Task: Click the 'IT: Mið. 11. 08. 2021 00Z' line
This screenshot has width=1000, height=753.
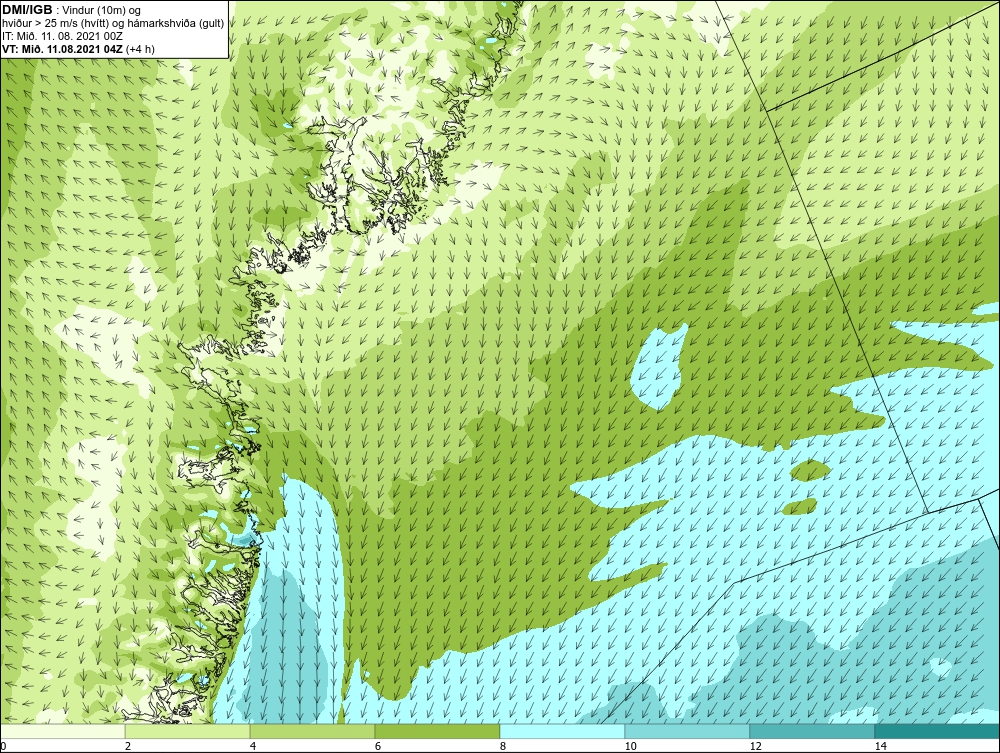Action: pos(62,36)
